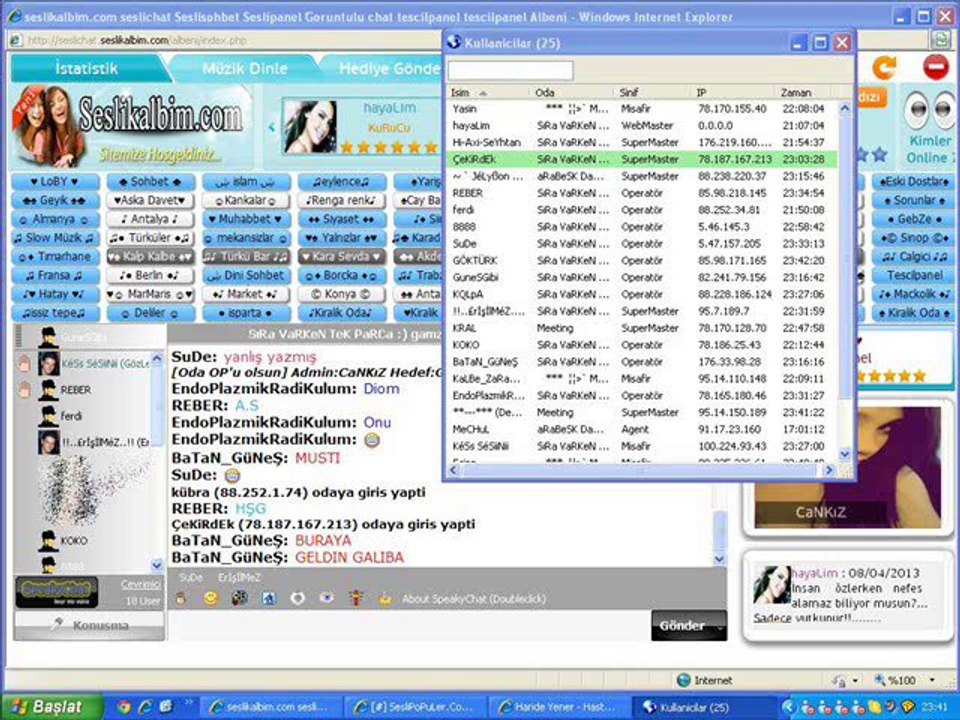This screenshot has height=720, width=960.
Task: Expand the quick launch chevron
Action: 189,703
